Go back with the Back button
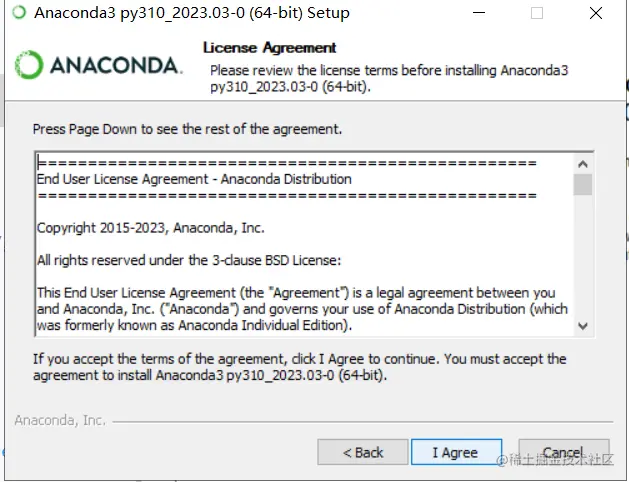 363,452
